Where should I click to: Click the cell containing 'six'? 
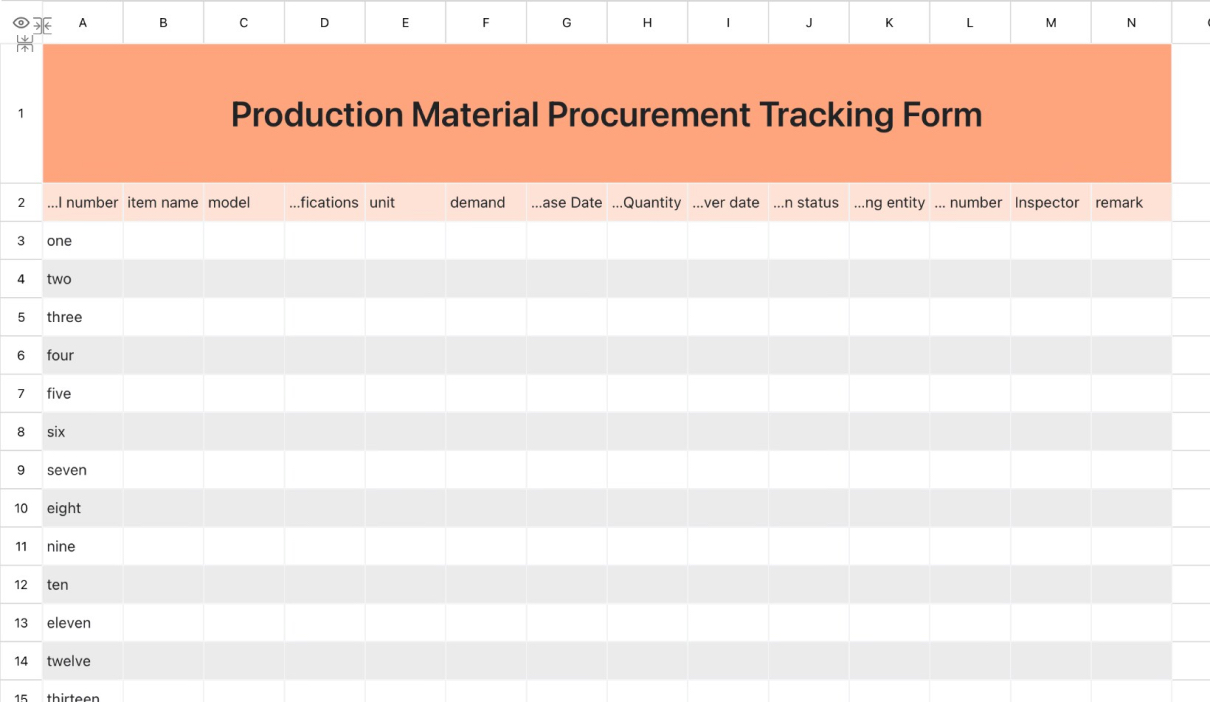click(x=83, y=432)
